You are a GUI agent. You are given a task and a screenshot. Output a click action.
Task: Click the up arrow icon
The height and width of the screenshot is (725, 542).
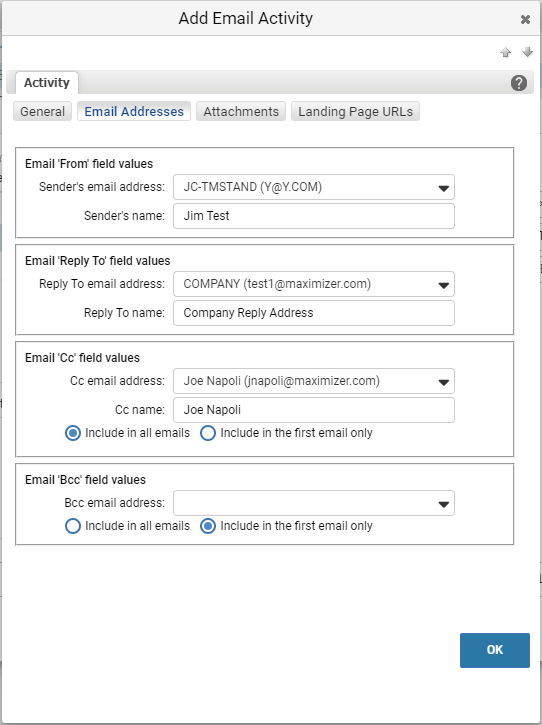tap(505, 52)
